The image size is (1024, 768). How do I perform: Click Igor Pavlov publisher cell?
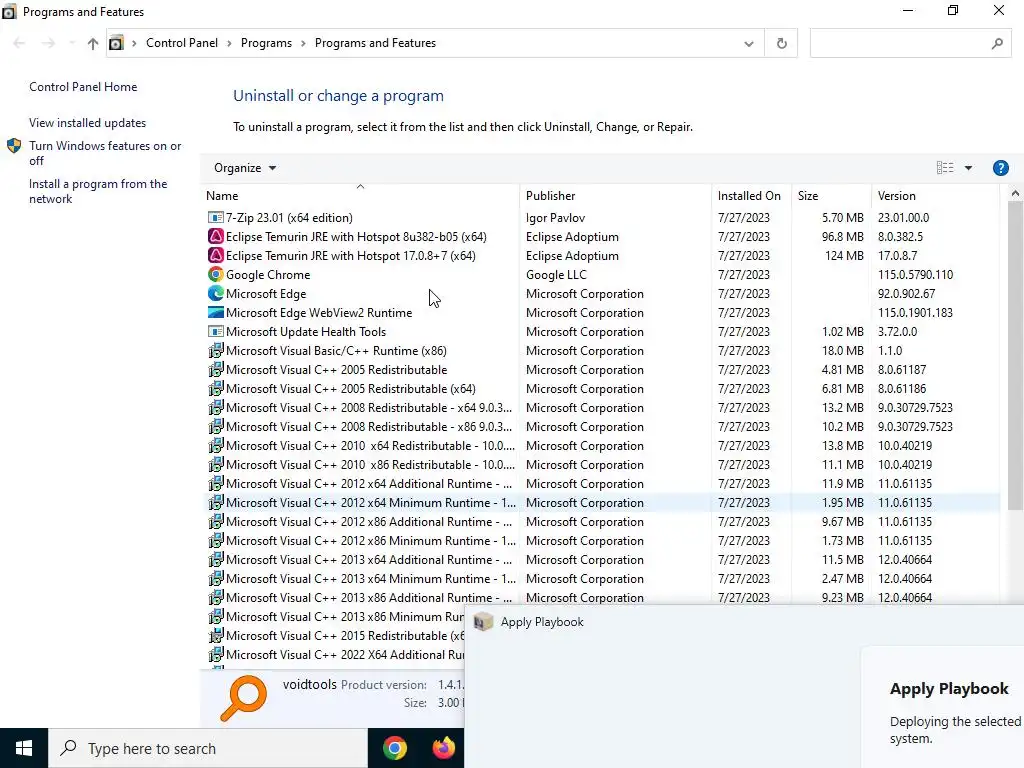(x=555, y=217)
